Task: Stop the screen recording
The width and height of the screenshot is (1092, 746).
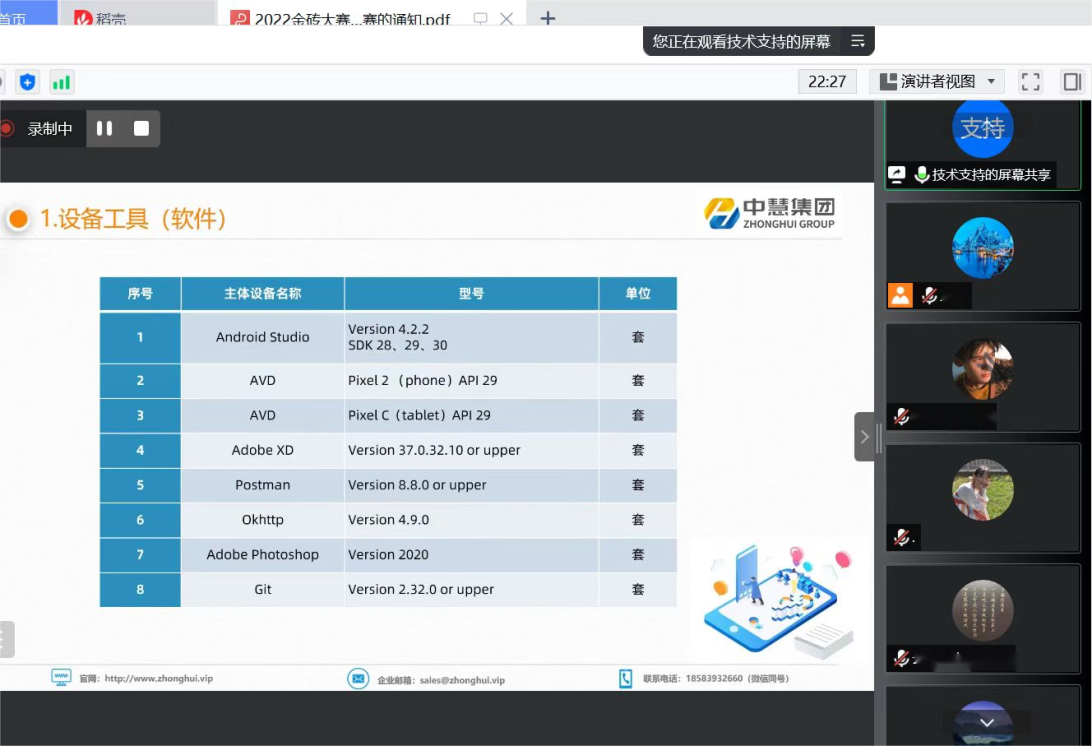Action: click(141, 128)
